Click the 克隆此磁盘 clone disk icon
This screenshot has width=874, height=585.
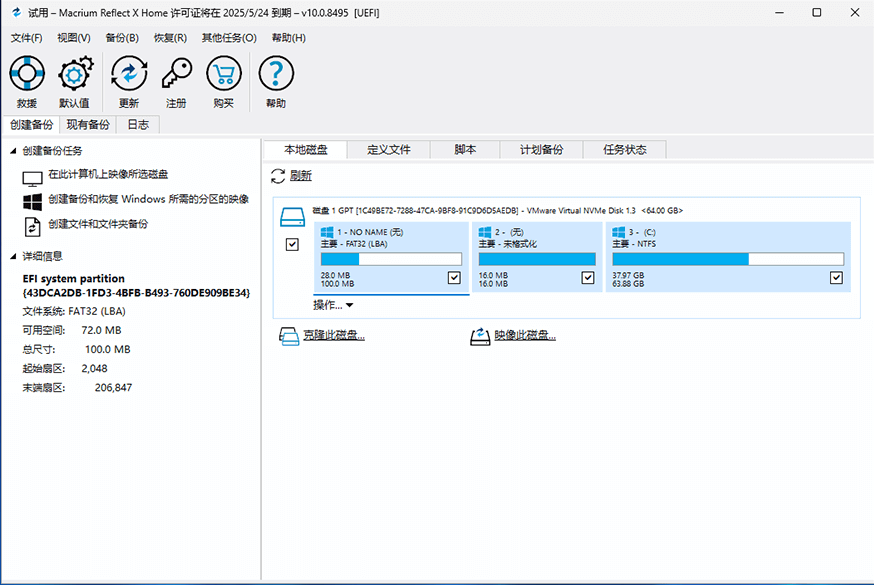pyautogui.click(x=290, y=336)
